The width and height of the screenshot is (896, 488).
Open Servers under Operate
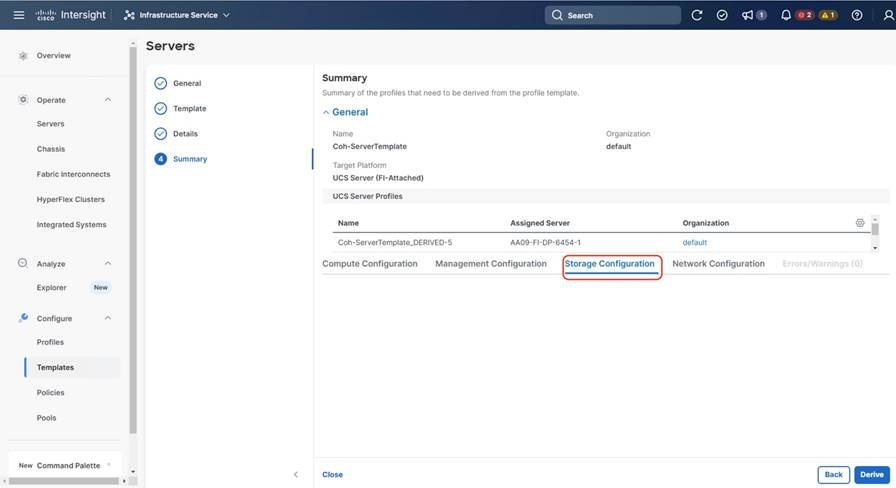tap(50, 123)
